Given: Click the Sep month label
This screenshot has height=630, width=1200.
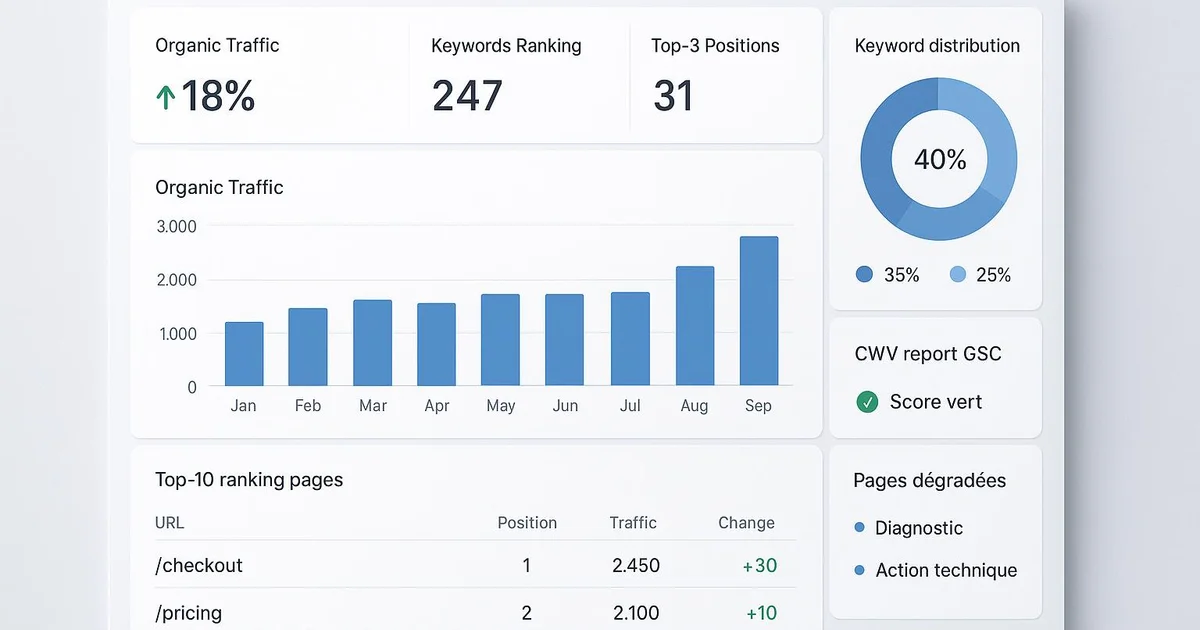Looking at the screenshot, I should (758, 406).
